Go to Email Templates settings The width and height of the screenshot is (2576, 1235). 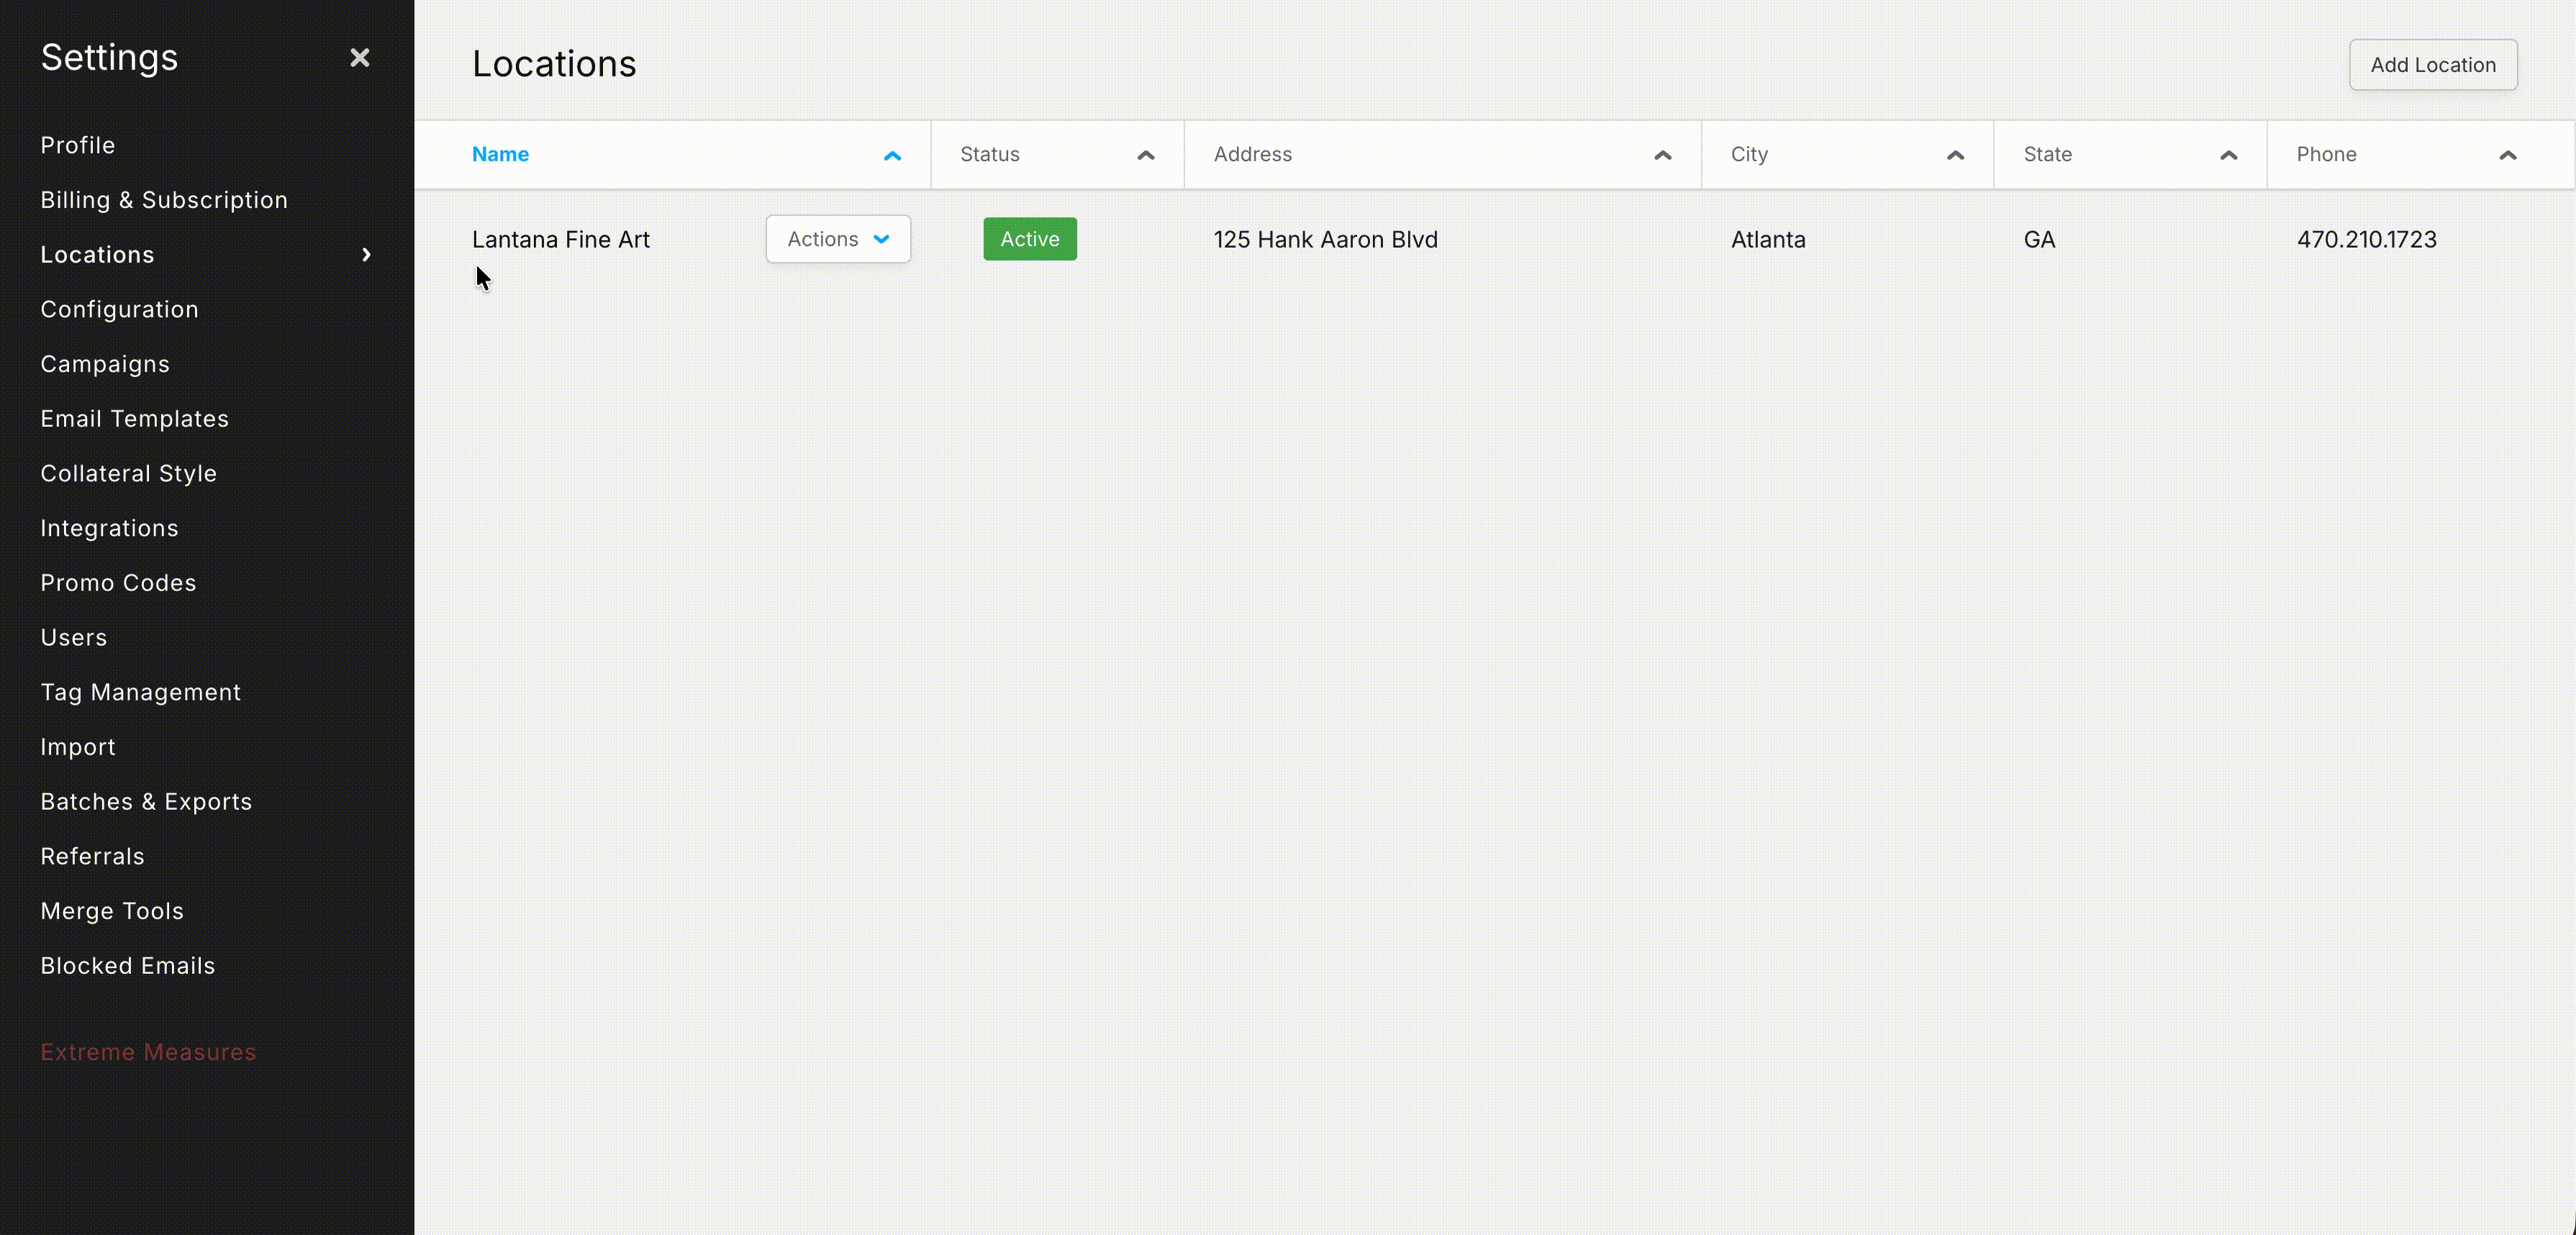click(135, 419)
